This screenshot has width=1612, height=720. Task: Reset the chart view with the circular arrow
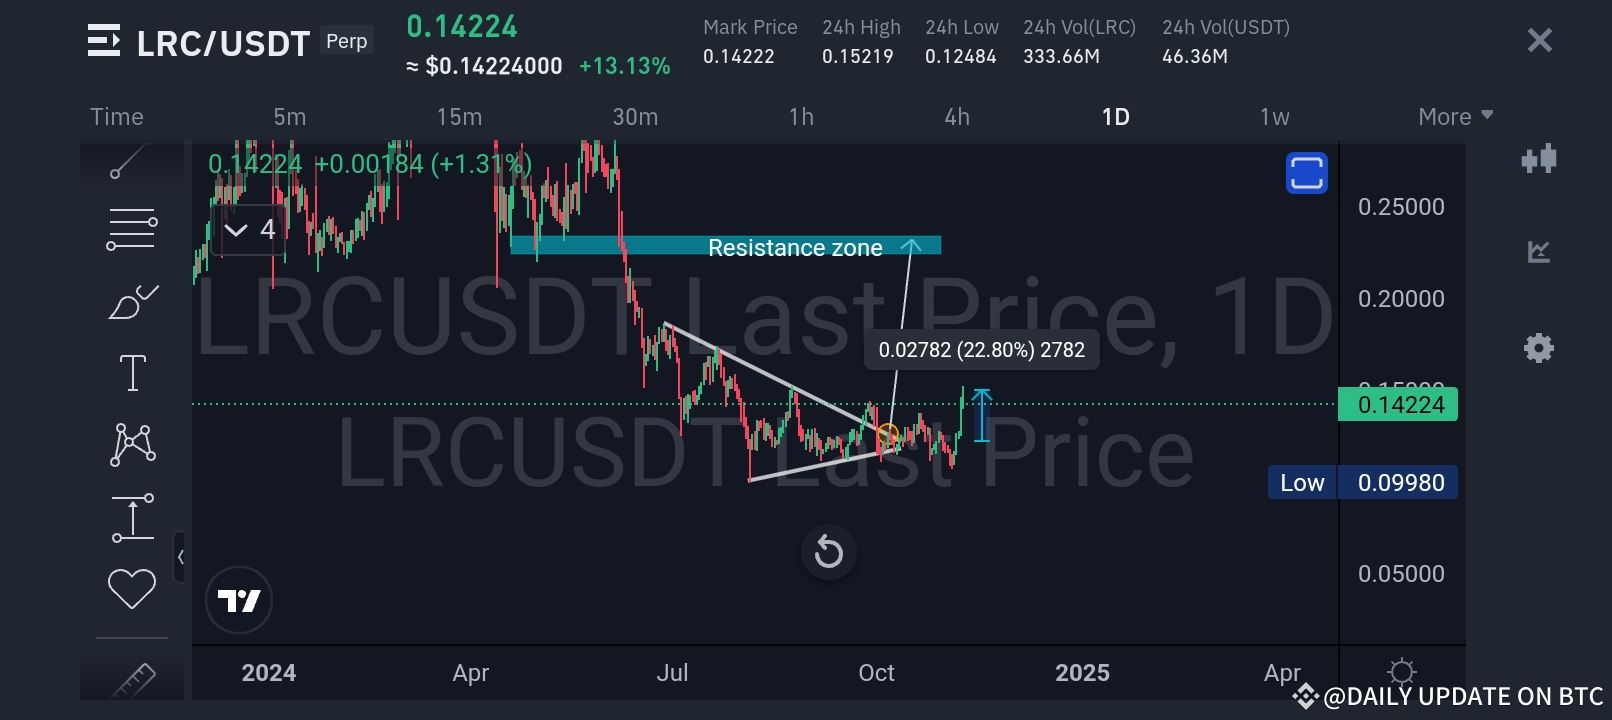pyautogui.click(x=829, y=551)
